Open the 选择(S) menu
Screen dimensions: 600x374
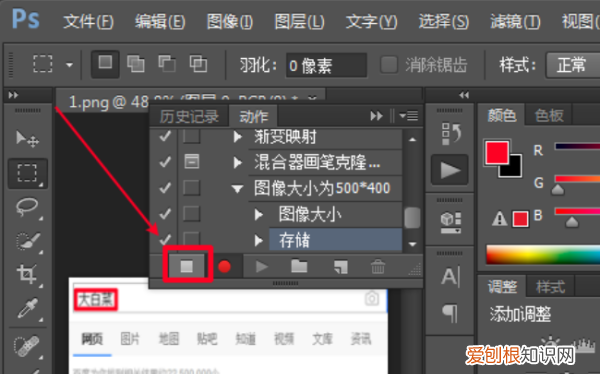[443, 21]
